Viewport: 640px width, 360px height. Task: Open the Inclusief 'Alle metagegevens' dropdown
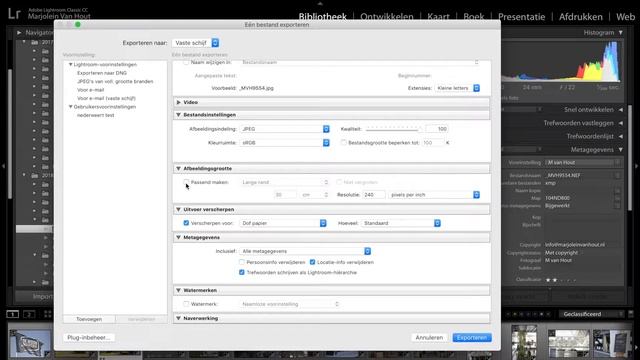(305, 251)
